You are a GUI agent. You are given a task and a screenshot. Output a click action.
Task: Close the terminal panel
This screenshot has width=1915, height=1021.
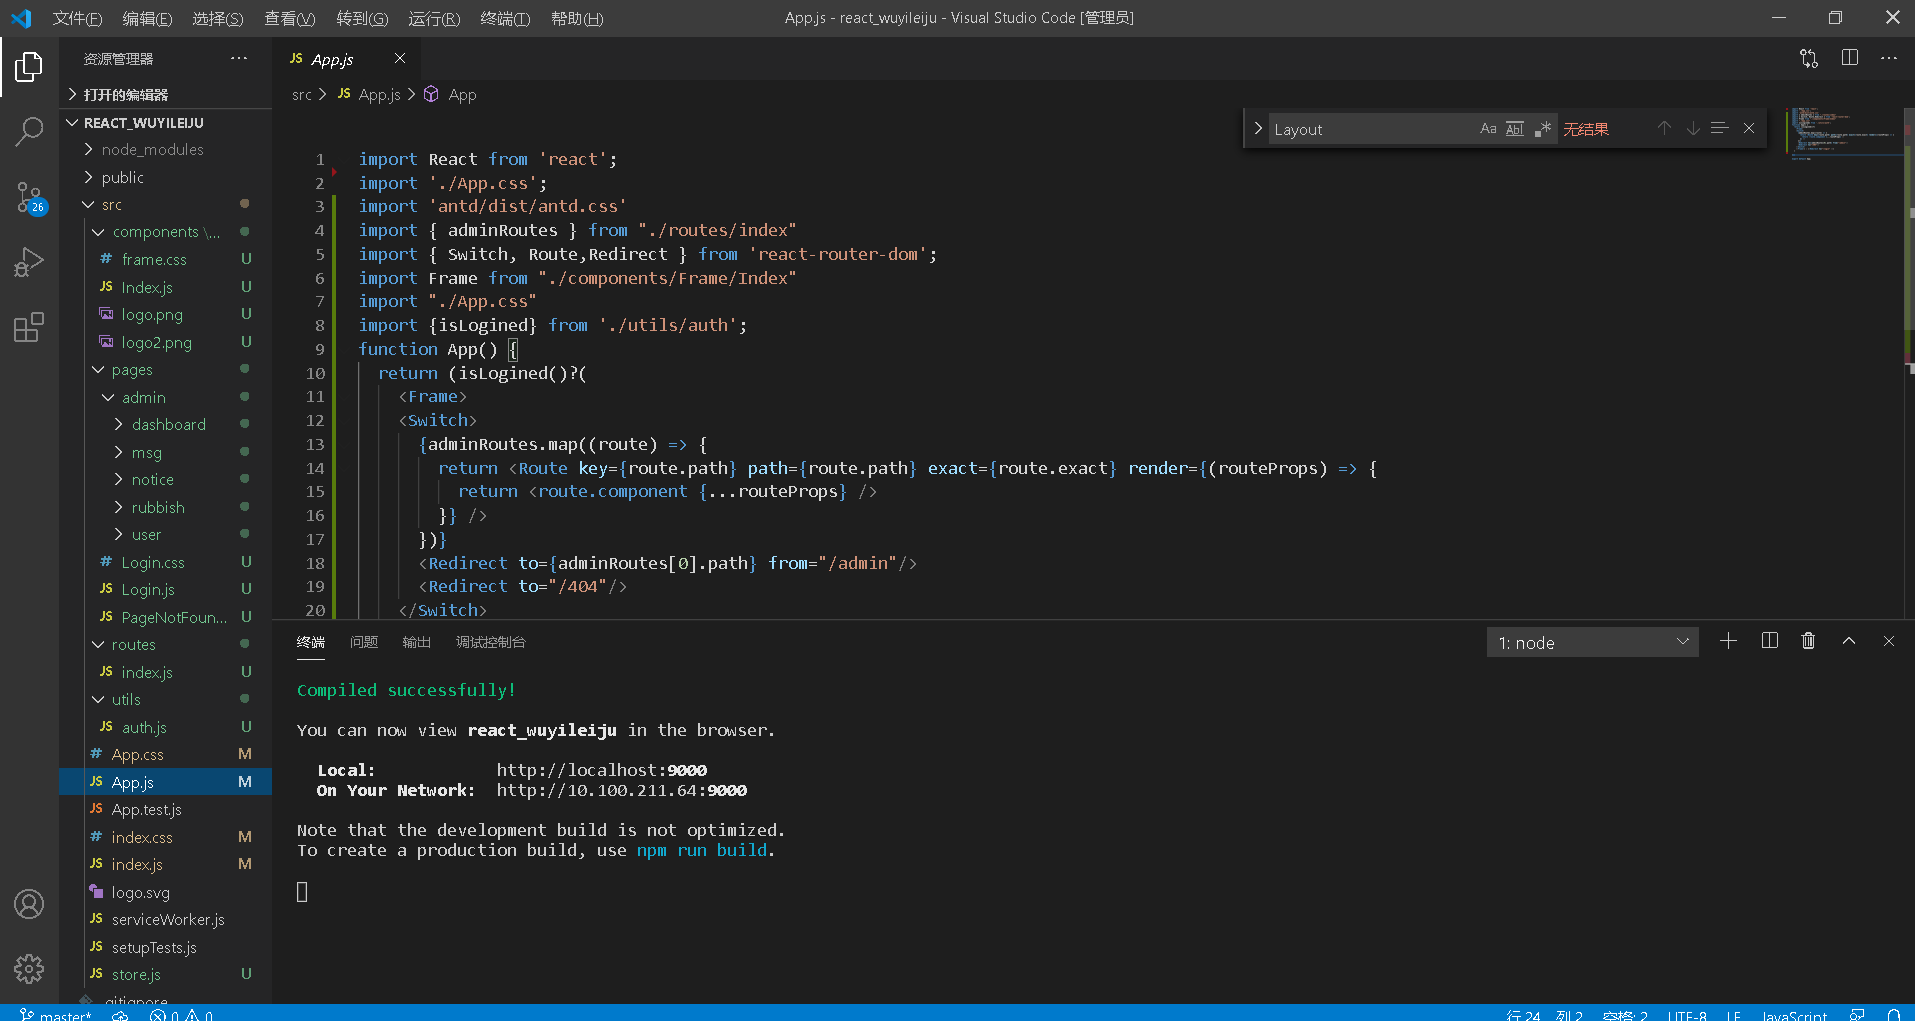pyautogui.click(x=1889, y=641)
